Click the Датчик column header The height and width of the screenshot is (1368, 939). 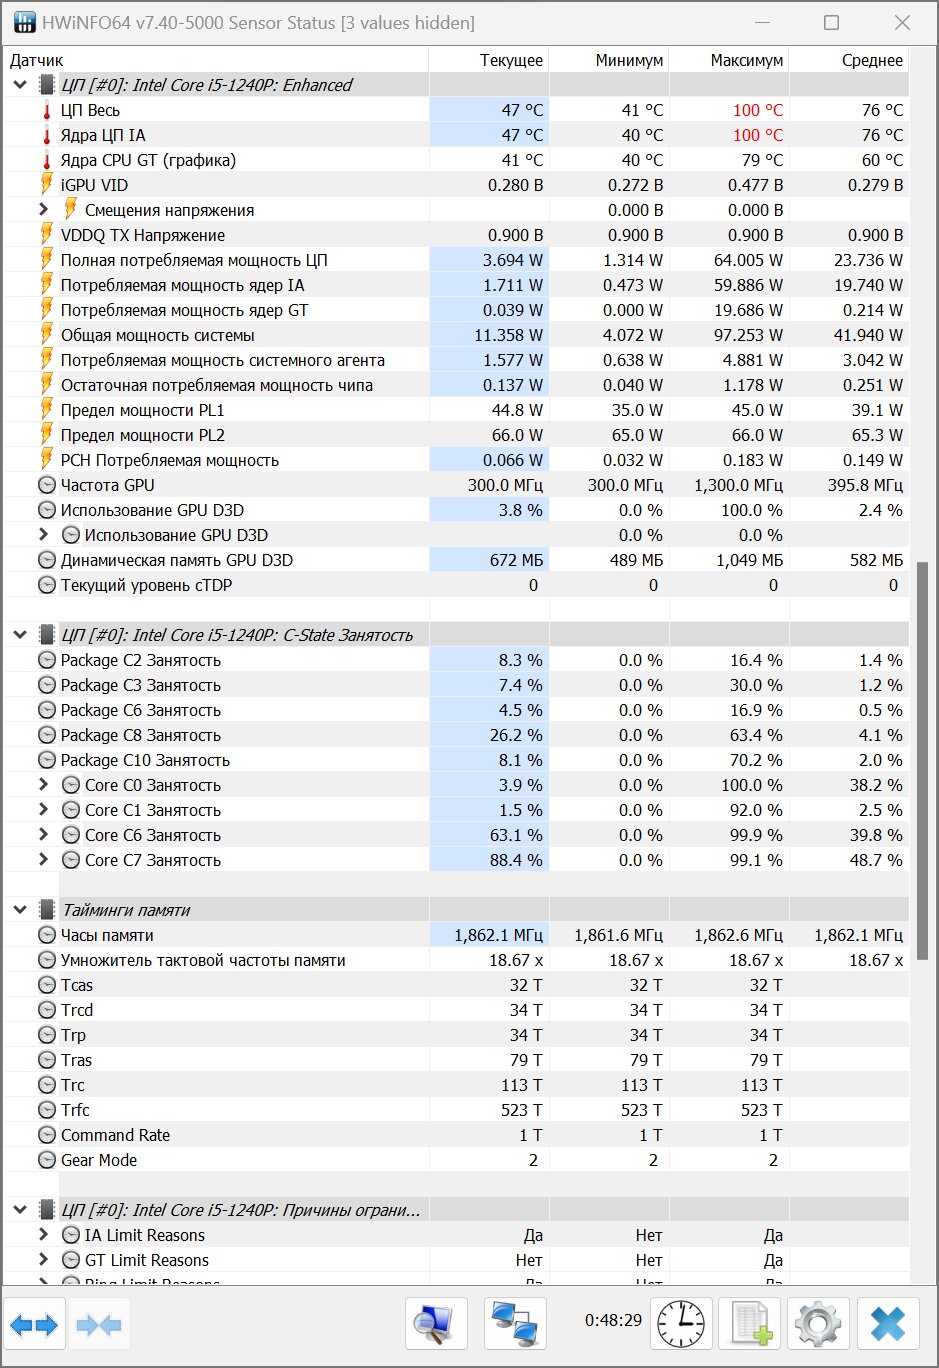pos(216,60)
